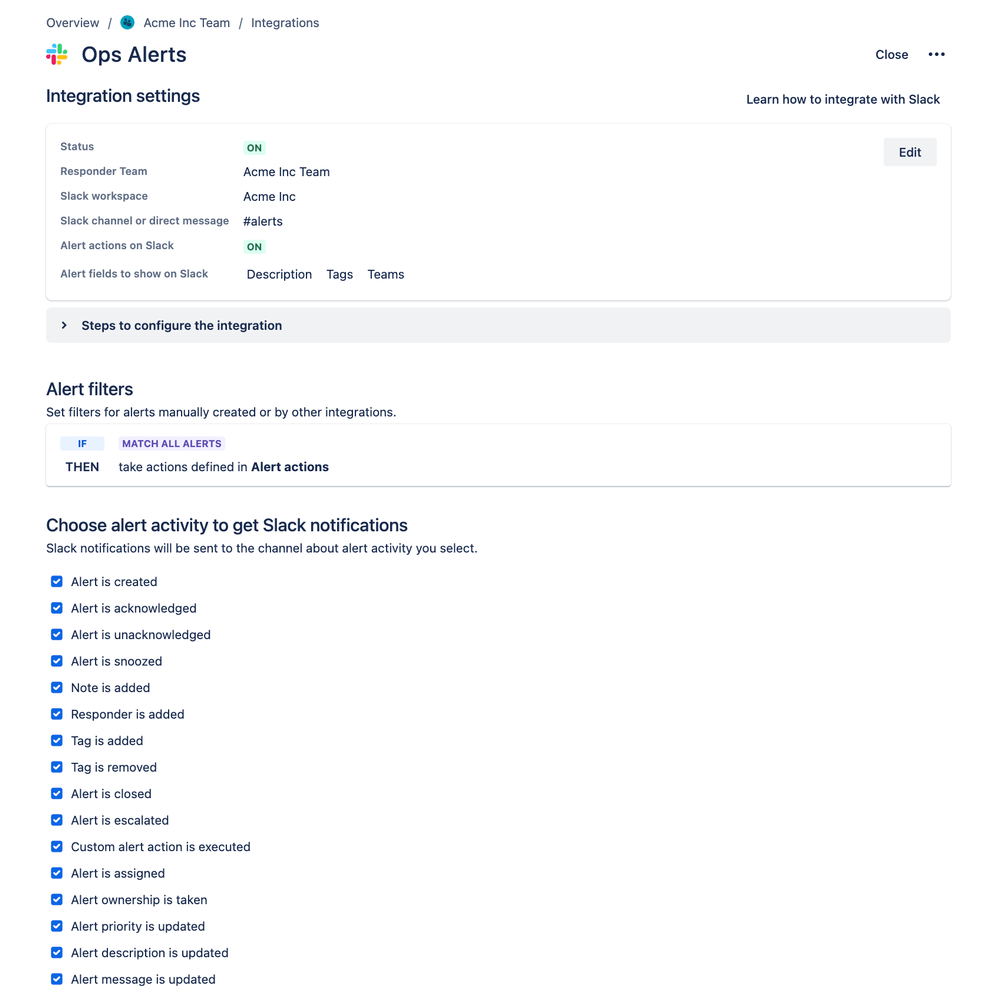Expand Steps to configure the integration chevron
Image resolution: width=997 pixels, height=999 pixels.
[64, 326]
